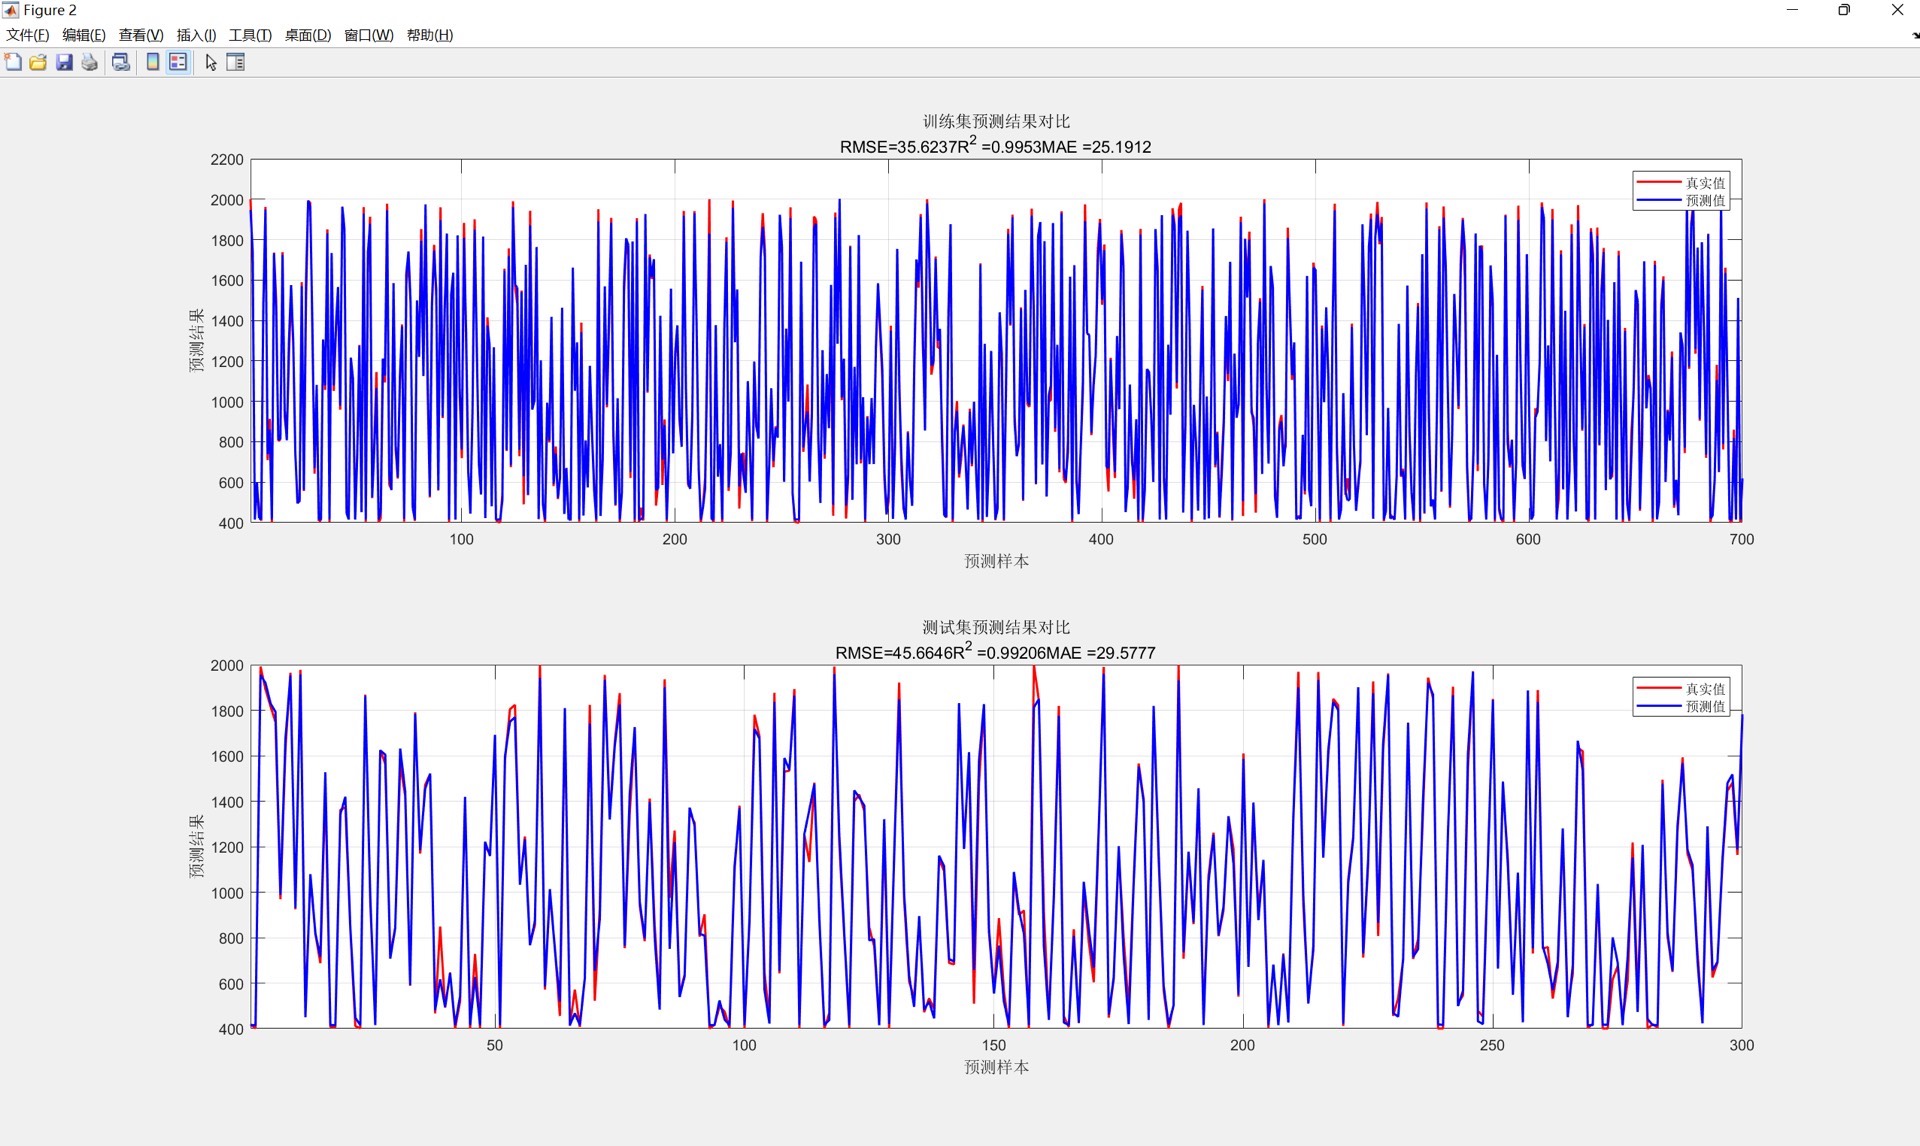The image size is (1920, 1146).
Task: Open the 编辑(E) menu
Action: point(83,35)
